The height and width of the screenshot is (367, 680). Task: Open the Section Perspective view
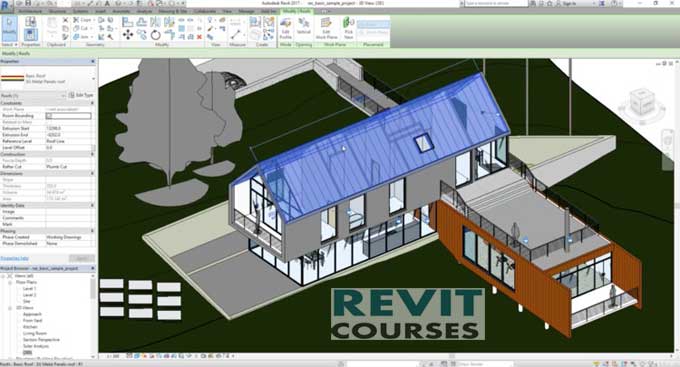41,340
